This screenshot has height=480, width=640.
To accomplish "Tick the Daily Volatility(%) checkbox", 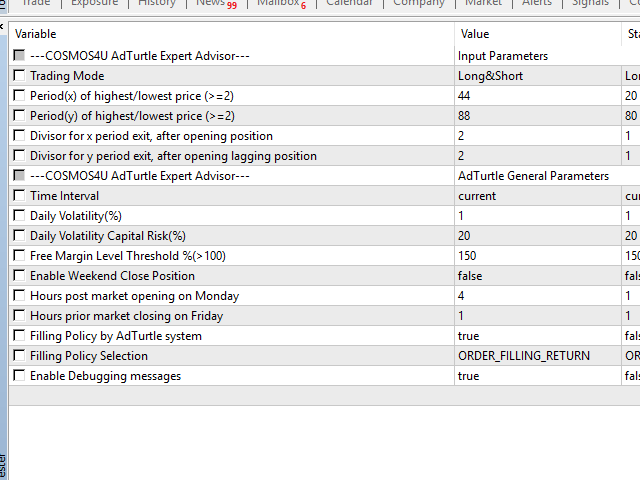I will [x=20, y=216].
